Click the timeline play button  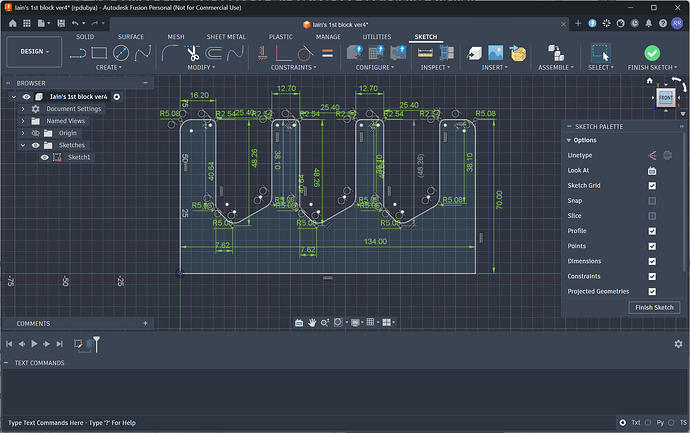point(34,344)
